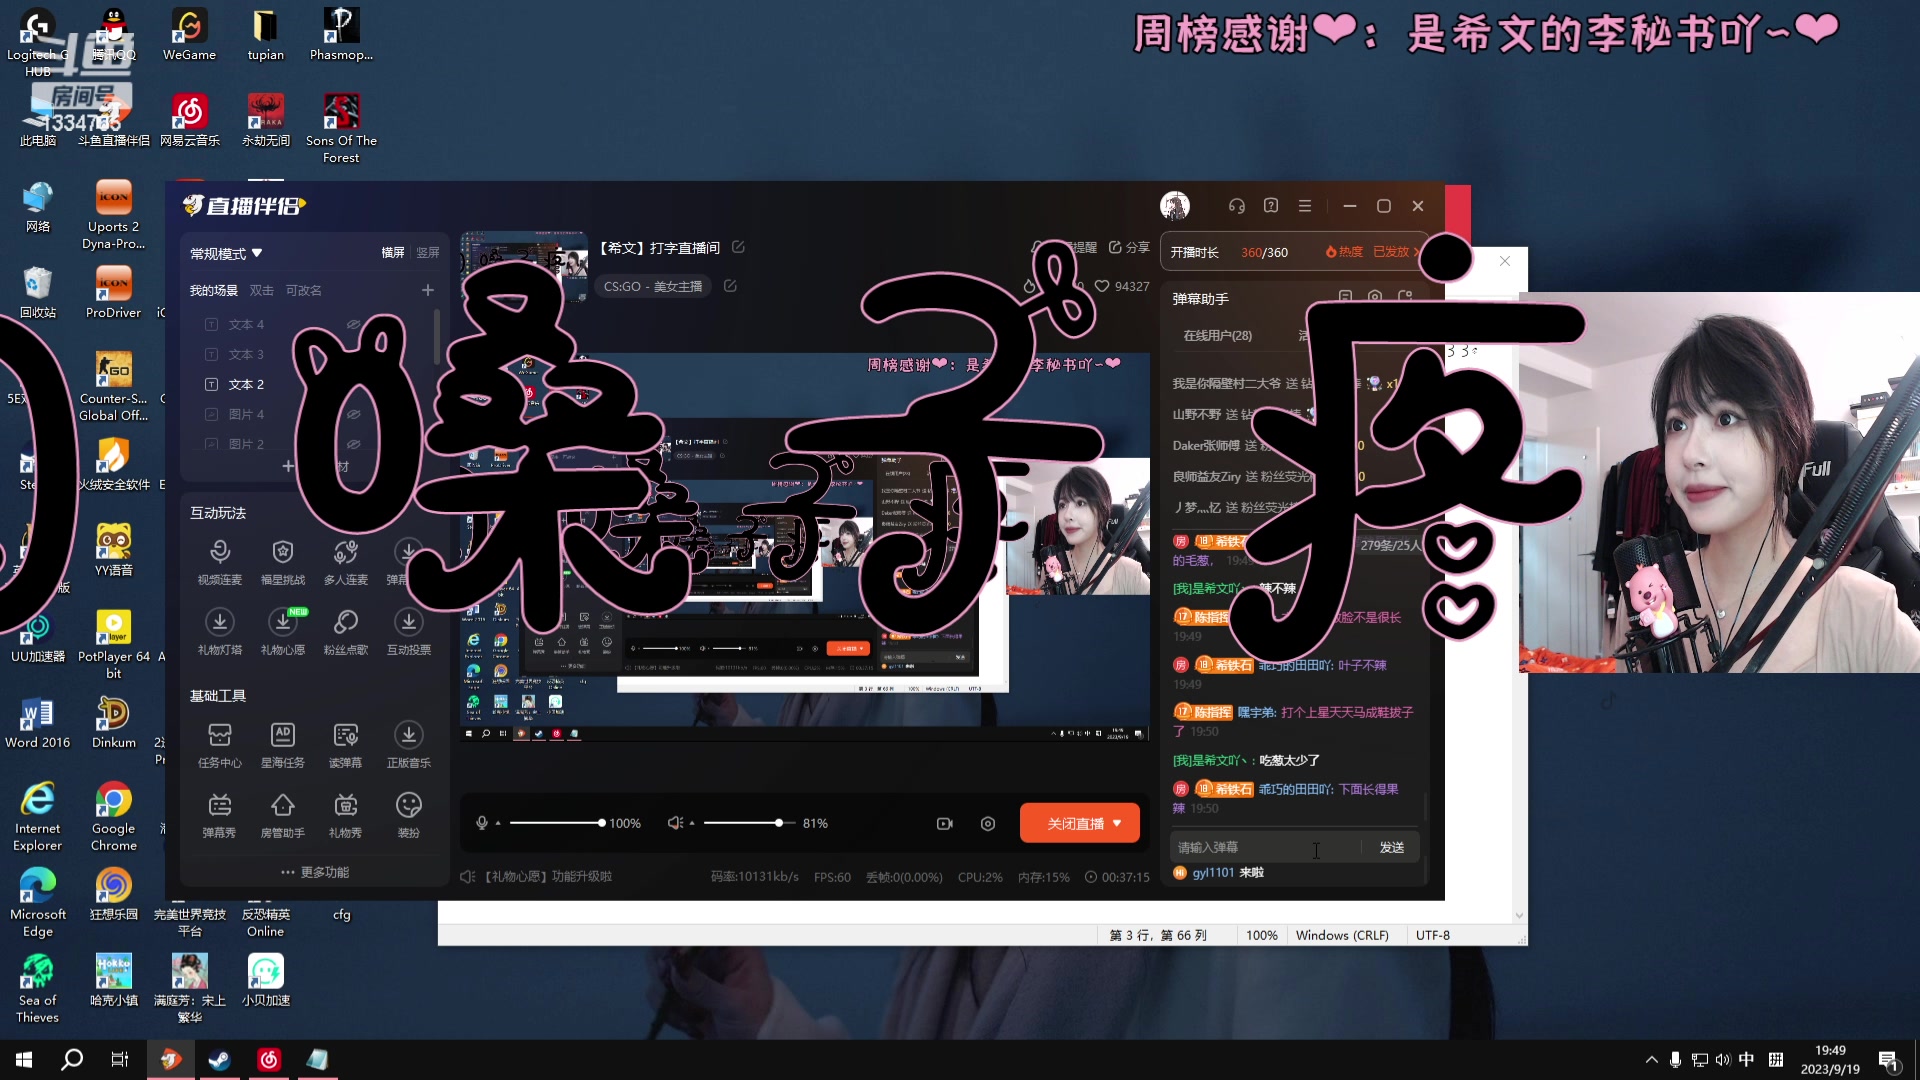Screen dimensions: 1920x1080
Task: Click the CS:GO - 美女主播 category tag
Action: (653, 286)
